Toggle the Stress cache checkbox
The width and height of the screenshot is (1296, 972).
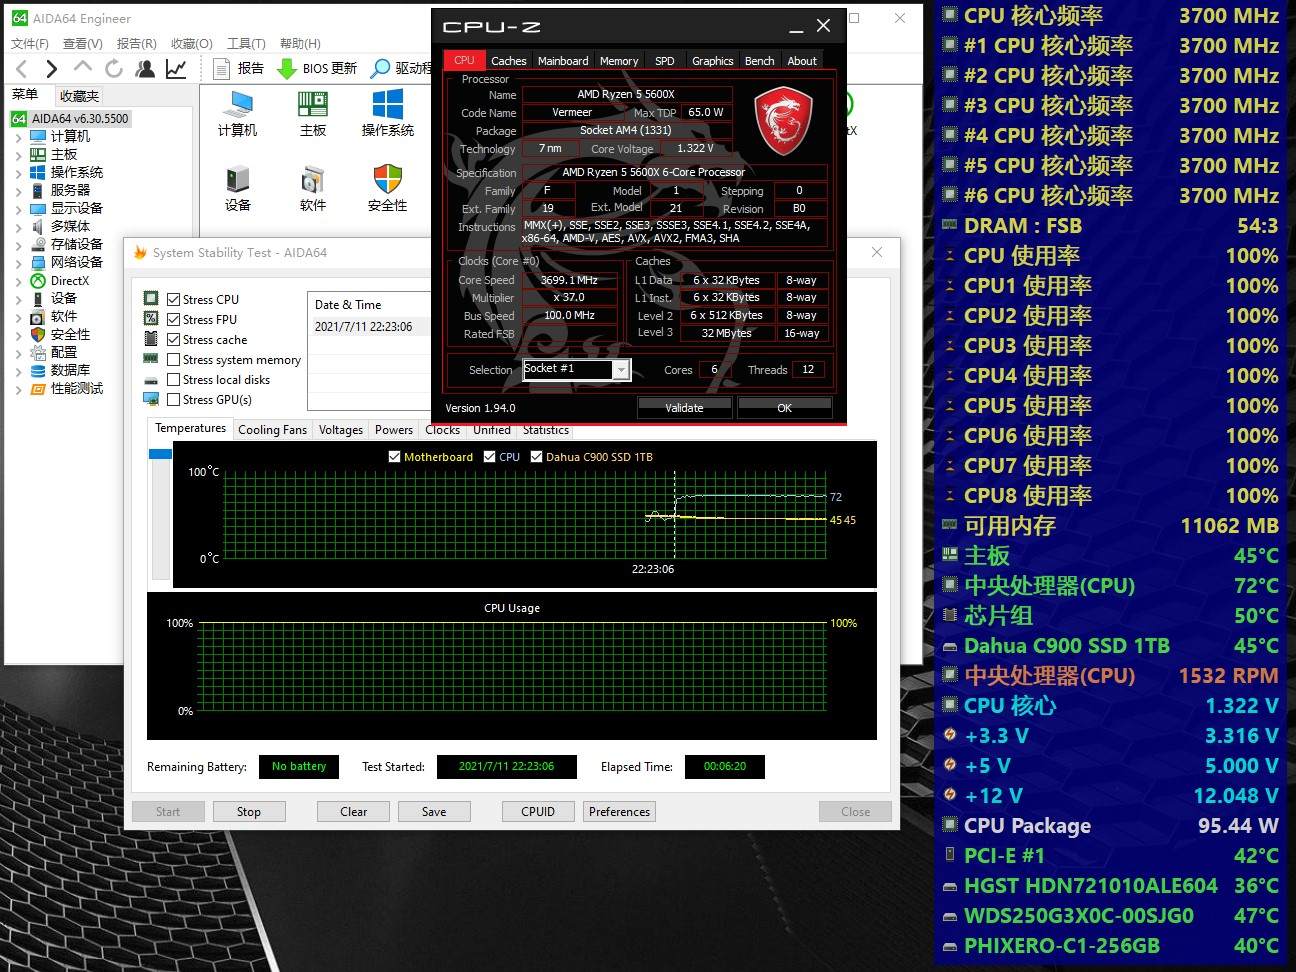(174, 339)
